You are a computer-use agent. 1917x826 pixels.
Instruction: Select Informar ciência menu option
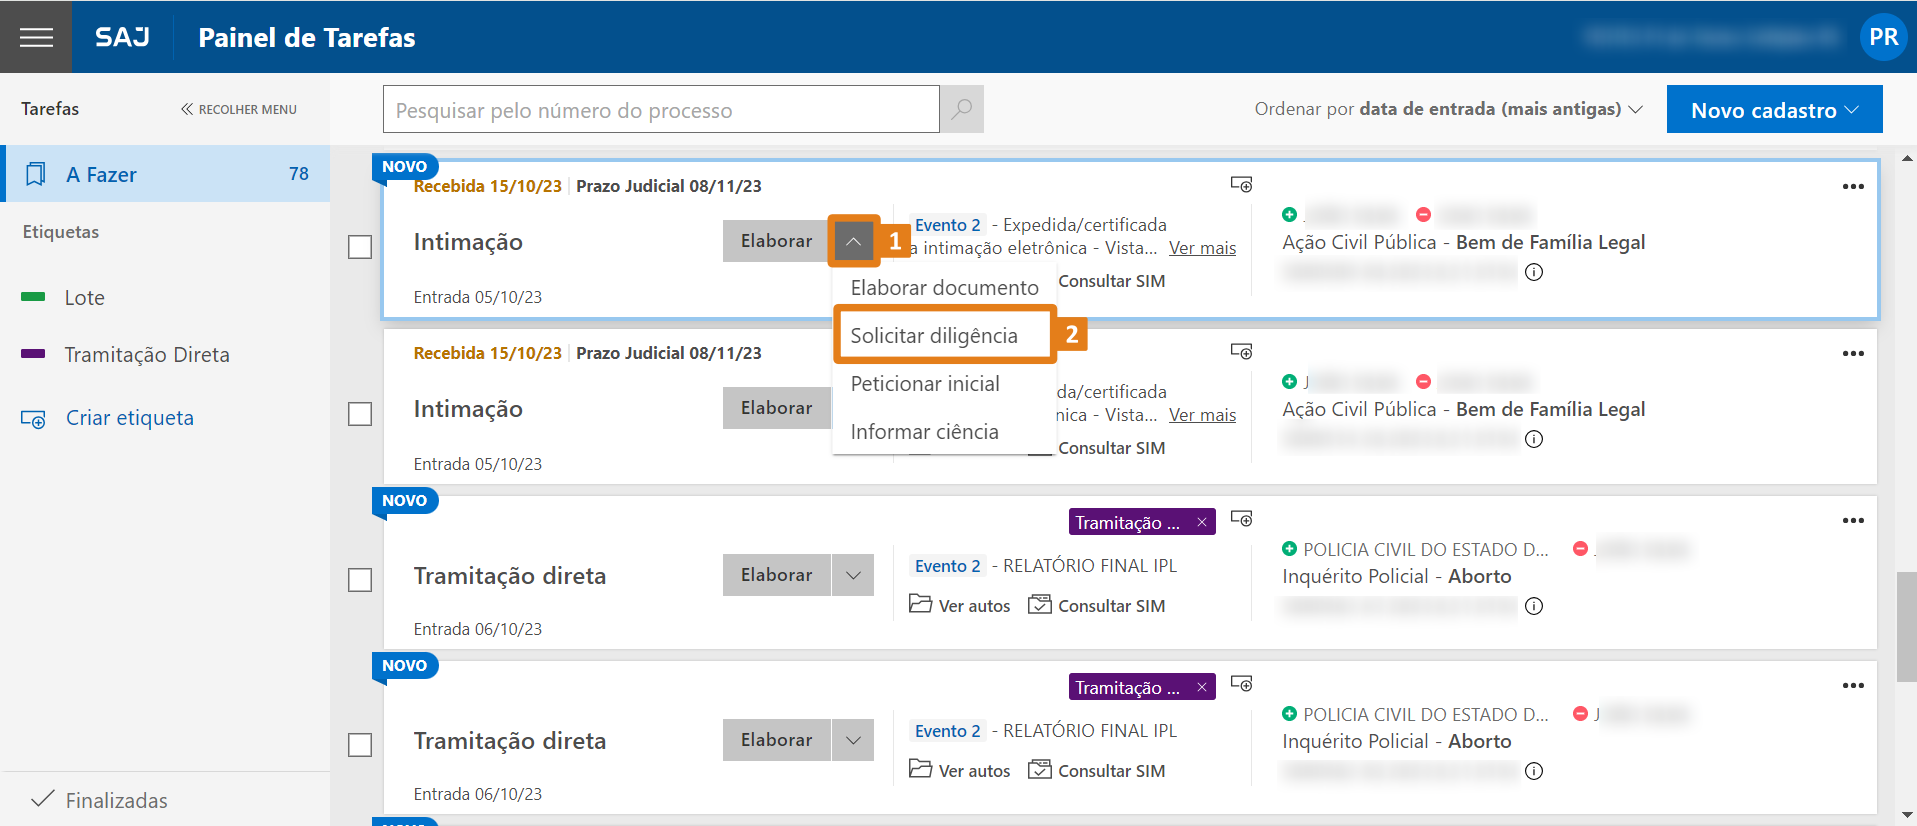[924, 432]
